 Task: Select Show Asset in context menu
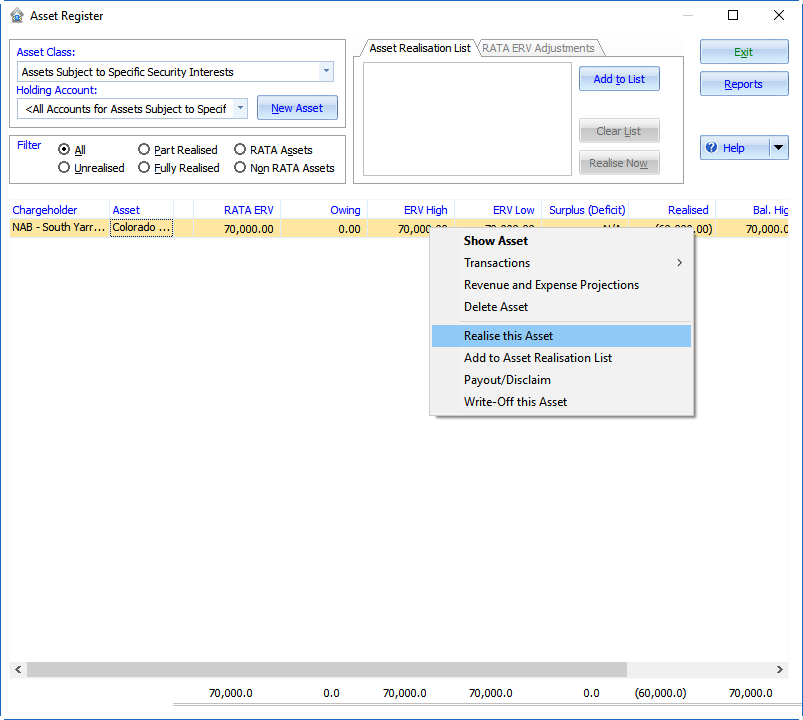coord(496,241)
